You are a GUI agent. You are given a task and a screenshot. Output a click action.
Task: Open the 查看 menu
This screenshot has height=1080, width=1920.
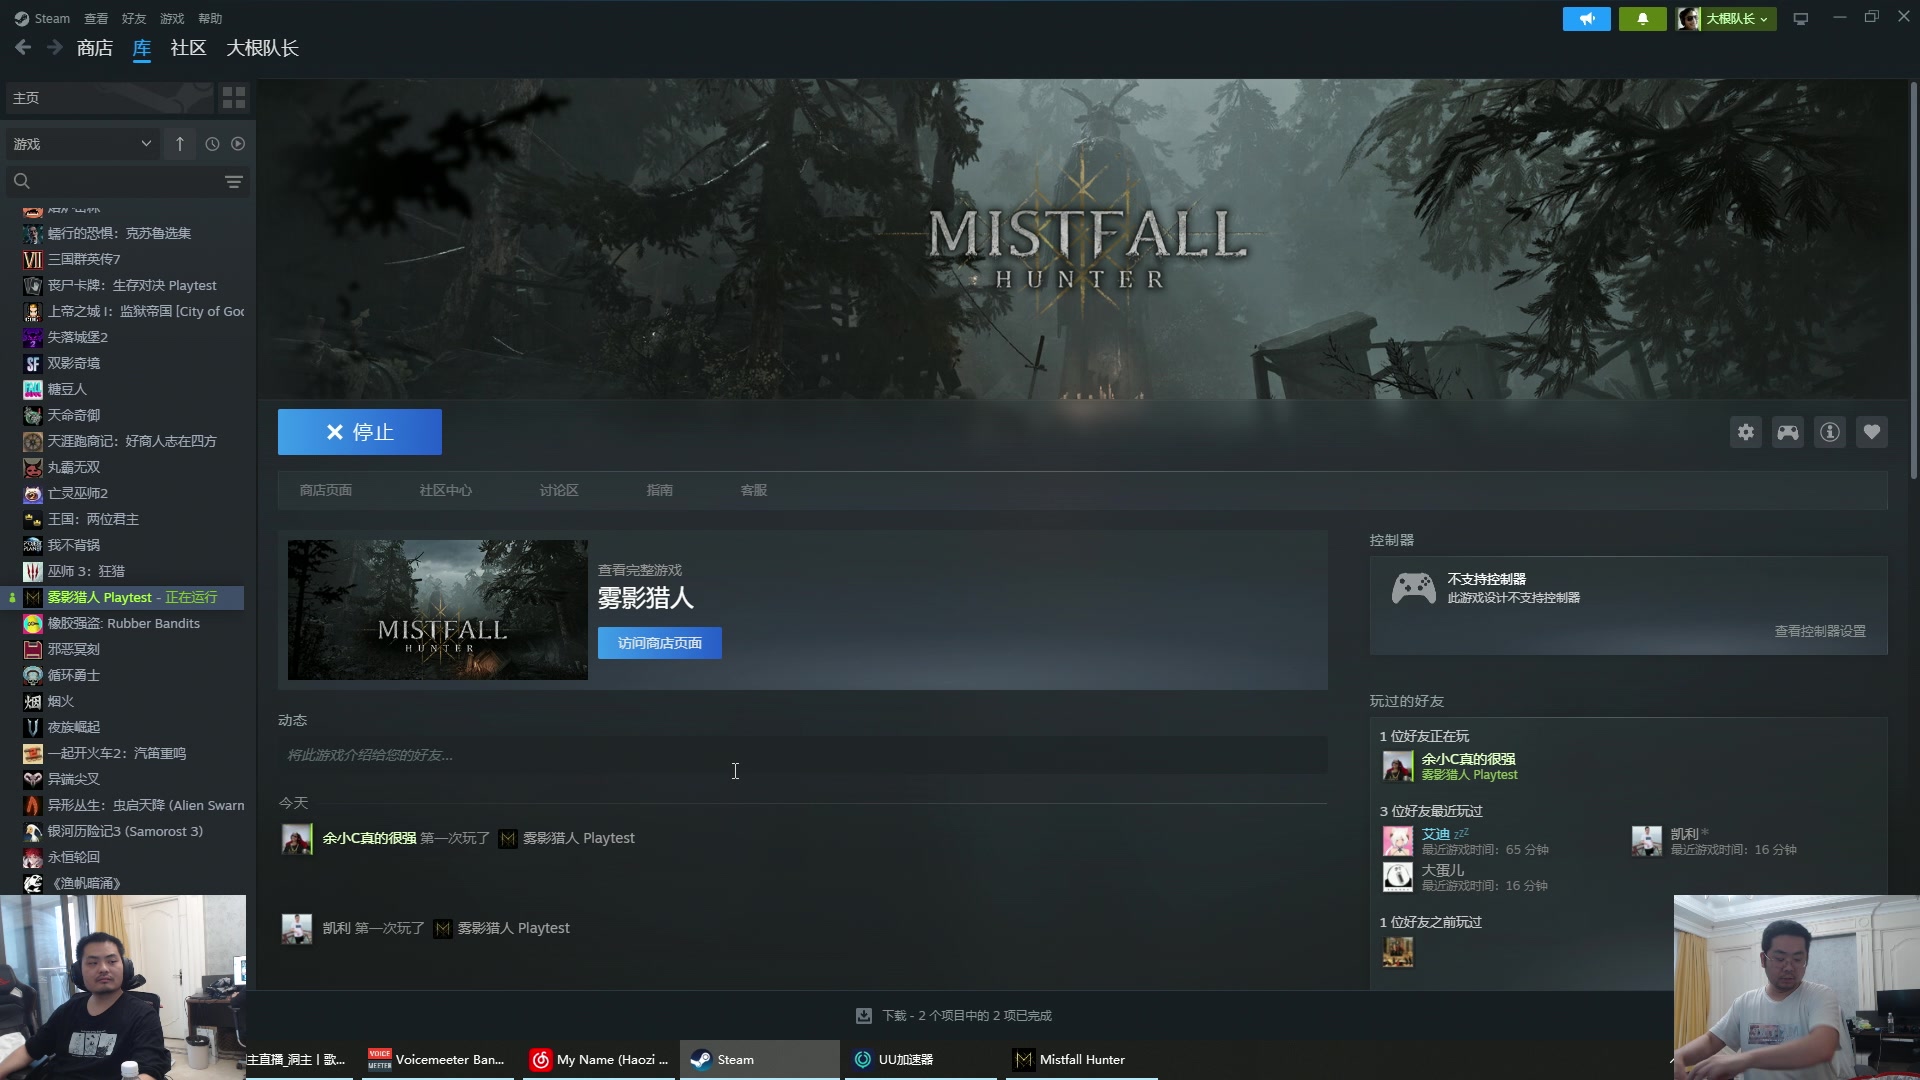(x=96, y=18)
